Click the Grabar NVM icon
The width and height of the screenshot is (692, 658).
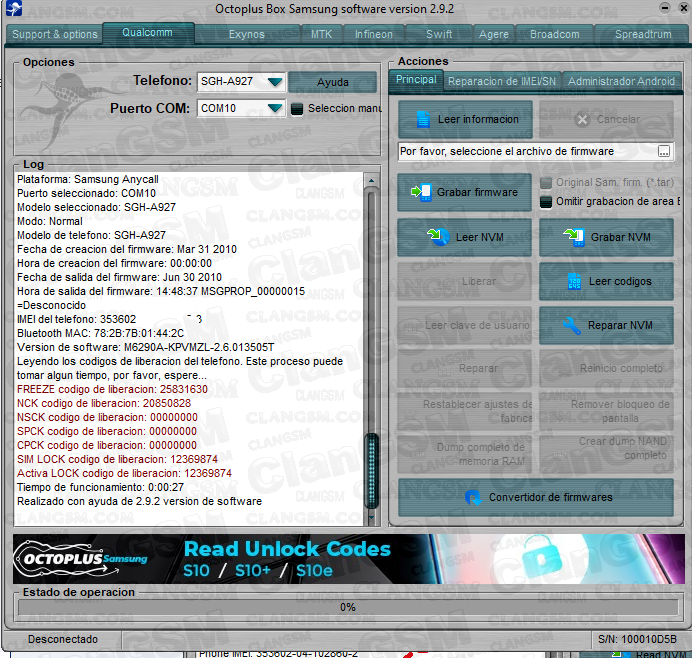click(574, 237)
